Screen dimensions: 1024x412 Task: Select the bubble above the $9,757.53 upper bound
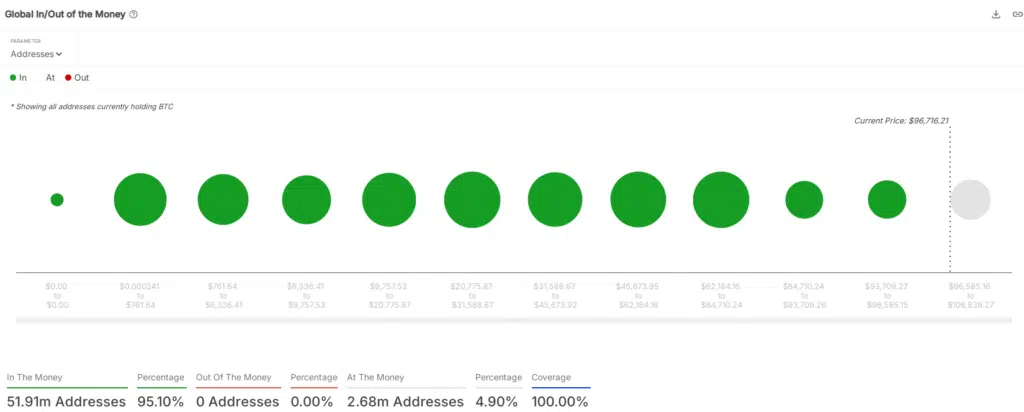pyautogui.click(x=306, y=200)
